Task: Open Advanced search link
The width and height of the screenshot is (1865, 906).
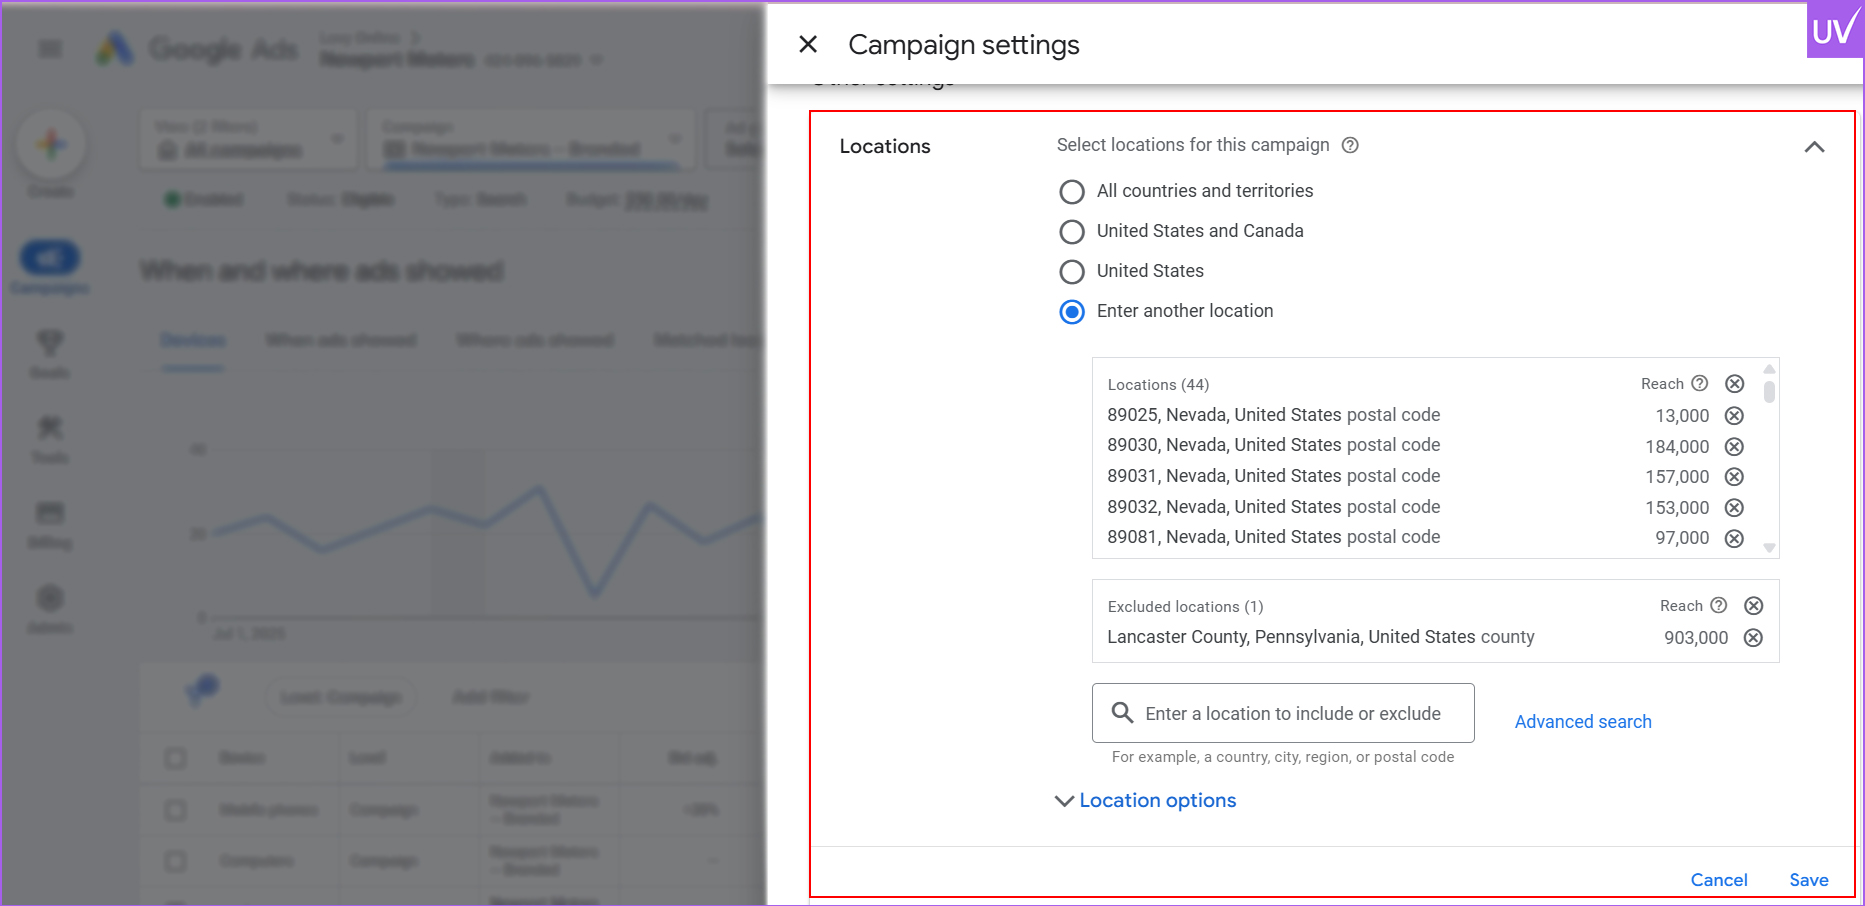Action: pyautogui.click(x=1582, y=722)
